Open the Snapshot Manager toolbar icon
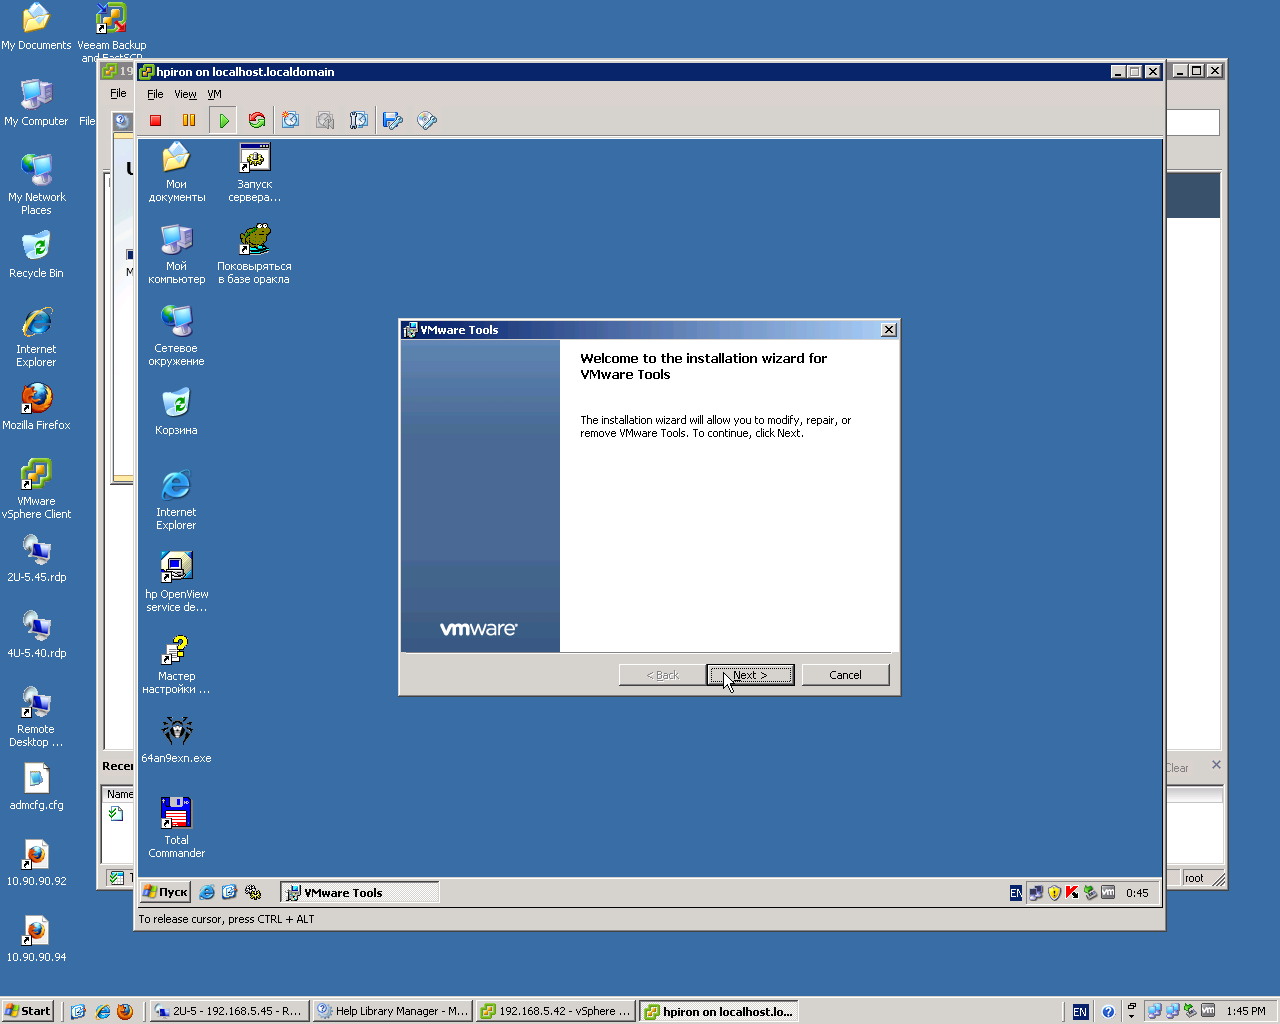1280x1024 pixels. pos(359,120)
